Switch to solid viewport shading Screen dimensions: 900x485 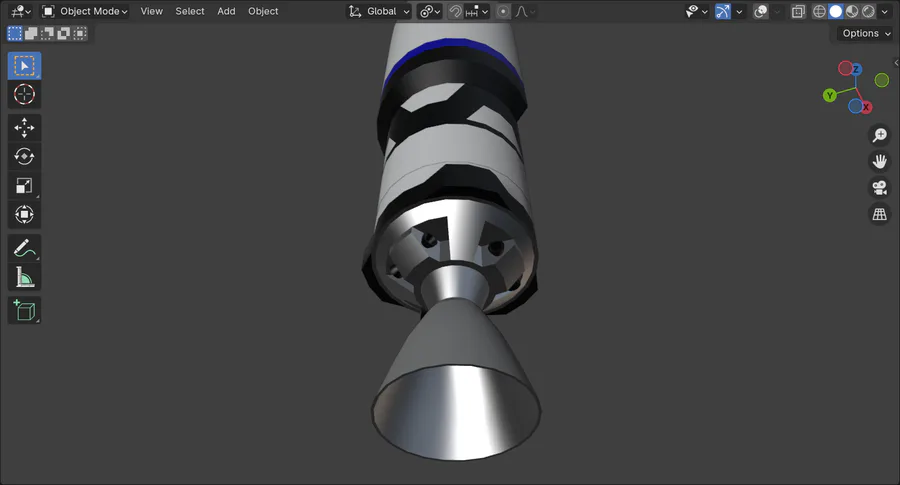pyautogui.click(x=836, y=11)
